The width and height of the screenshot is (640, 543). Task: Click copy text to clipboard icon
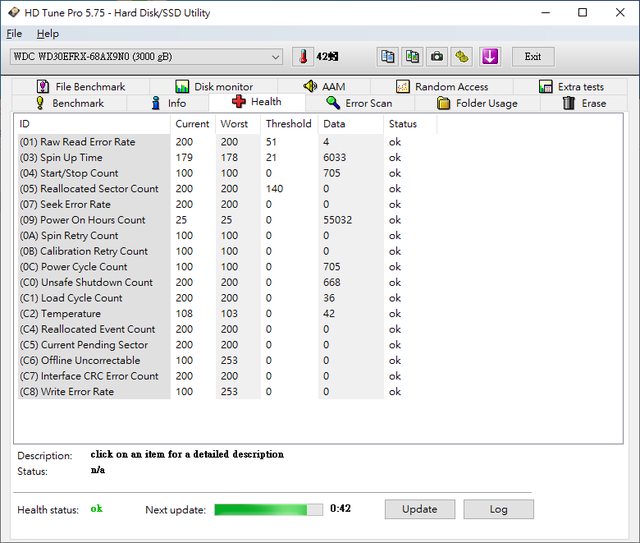click(387, 57)
